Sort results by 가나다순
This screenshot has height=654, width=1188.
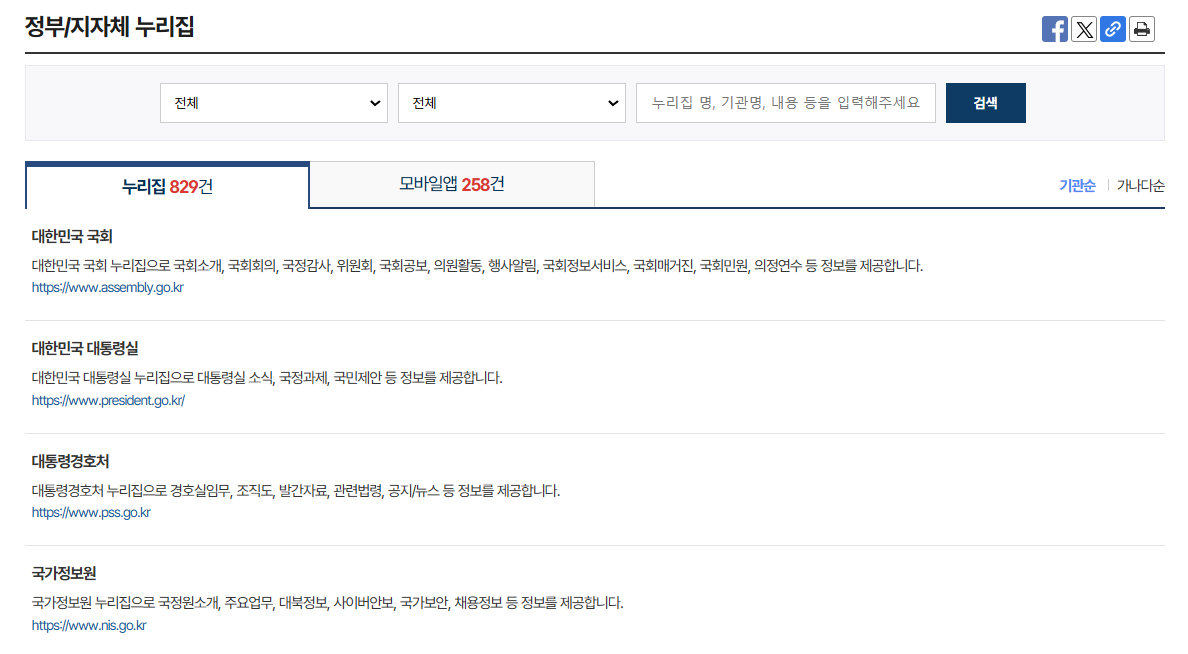[x=1140, y=186]
